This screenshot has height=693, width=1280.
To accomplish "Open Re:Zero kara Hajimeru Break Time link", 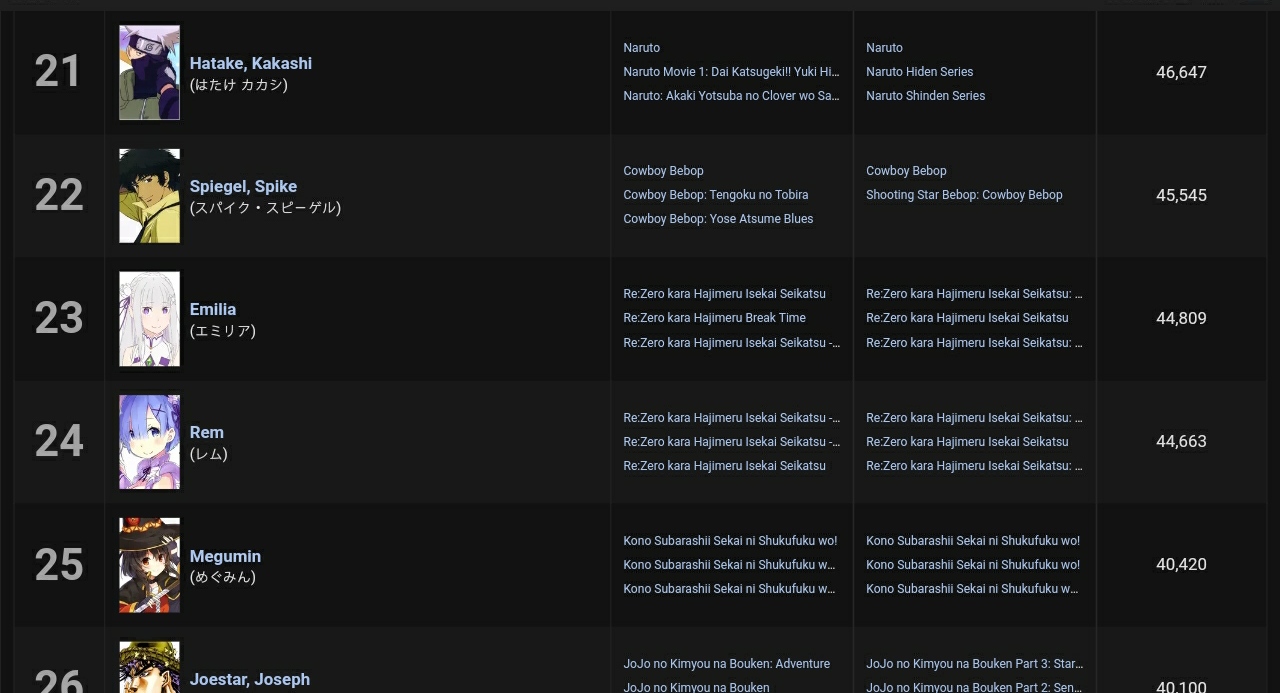I will pos(714,318).
